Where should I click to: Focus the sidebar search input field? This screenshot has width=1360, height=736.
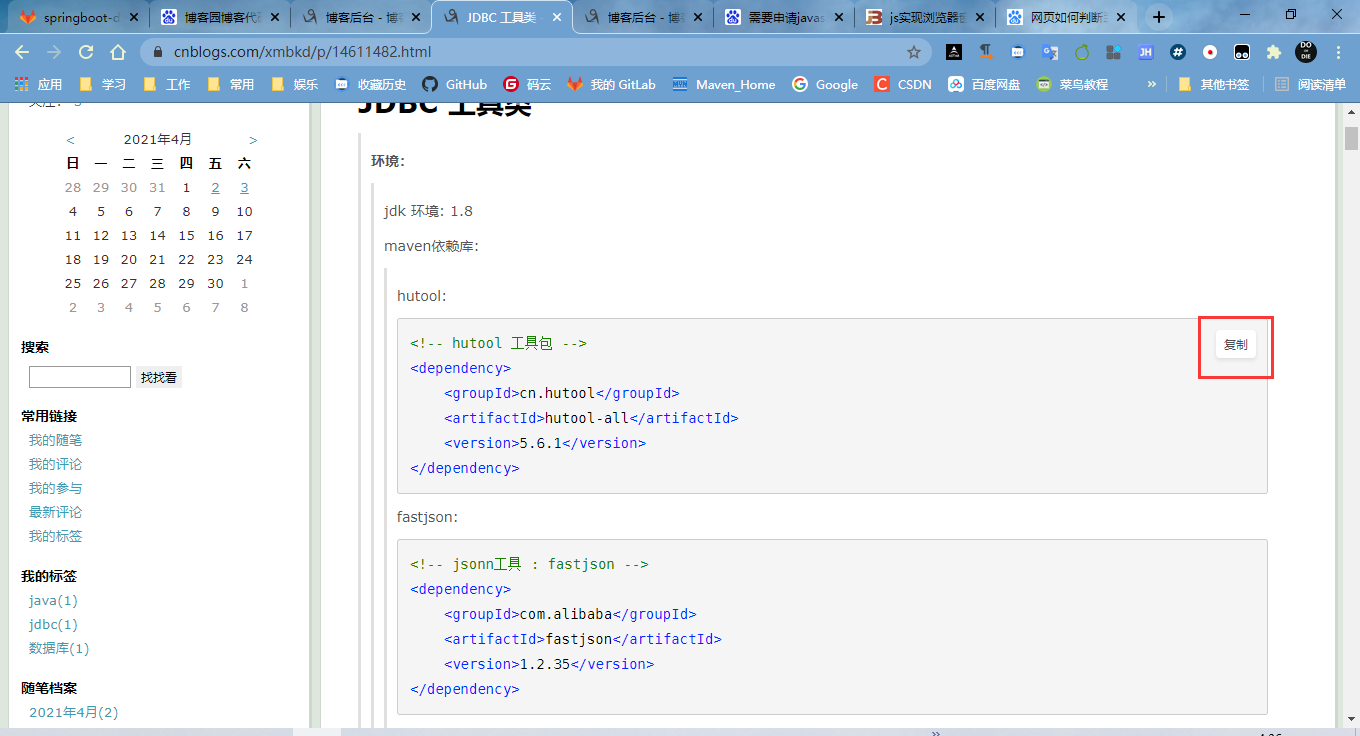coord(80,377)
